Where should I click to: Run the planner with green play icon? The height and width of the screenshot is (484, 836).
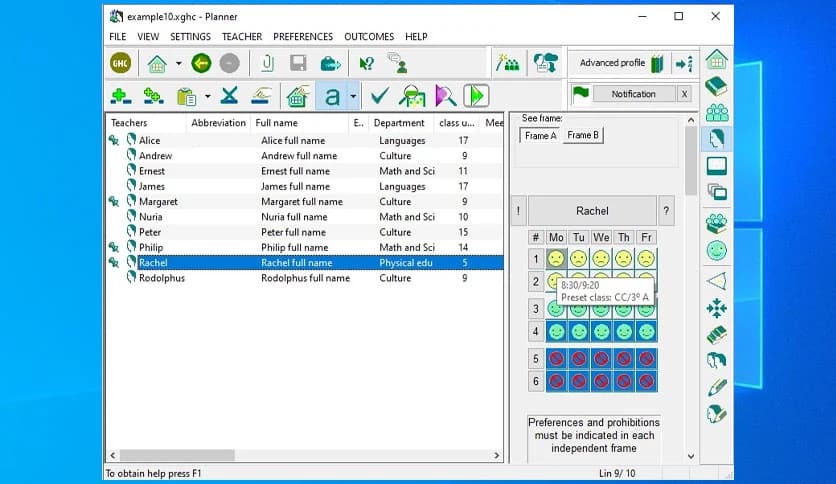(x=476, y=96)
